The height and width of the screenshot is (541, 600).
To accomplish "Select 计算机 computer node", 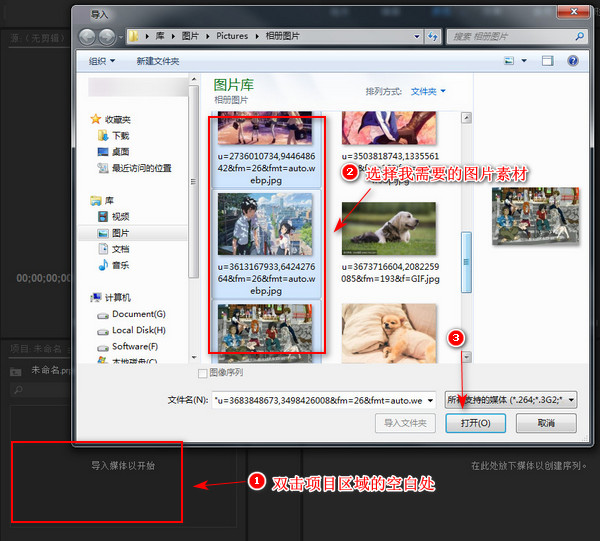I will pos(111,297).
